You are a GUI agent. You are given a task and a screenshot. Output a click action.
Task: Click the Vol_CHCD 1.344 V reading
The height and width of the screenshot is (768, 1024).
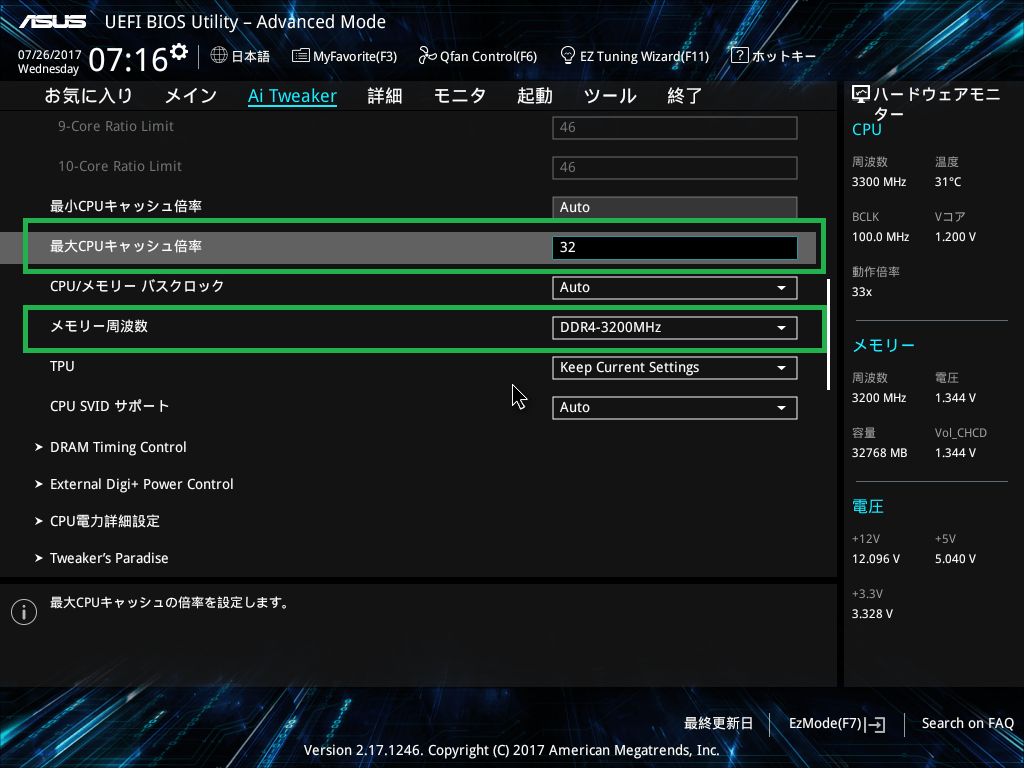(955, 453)
